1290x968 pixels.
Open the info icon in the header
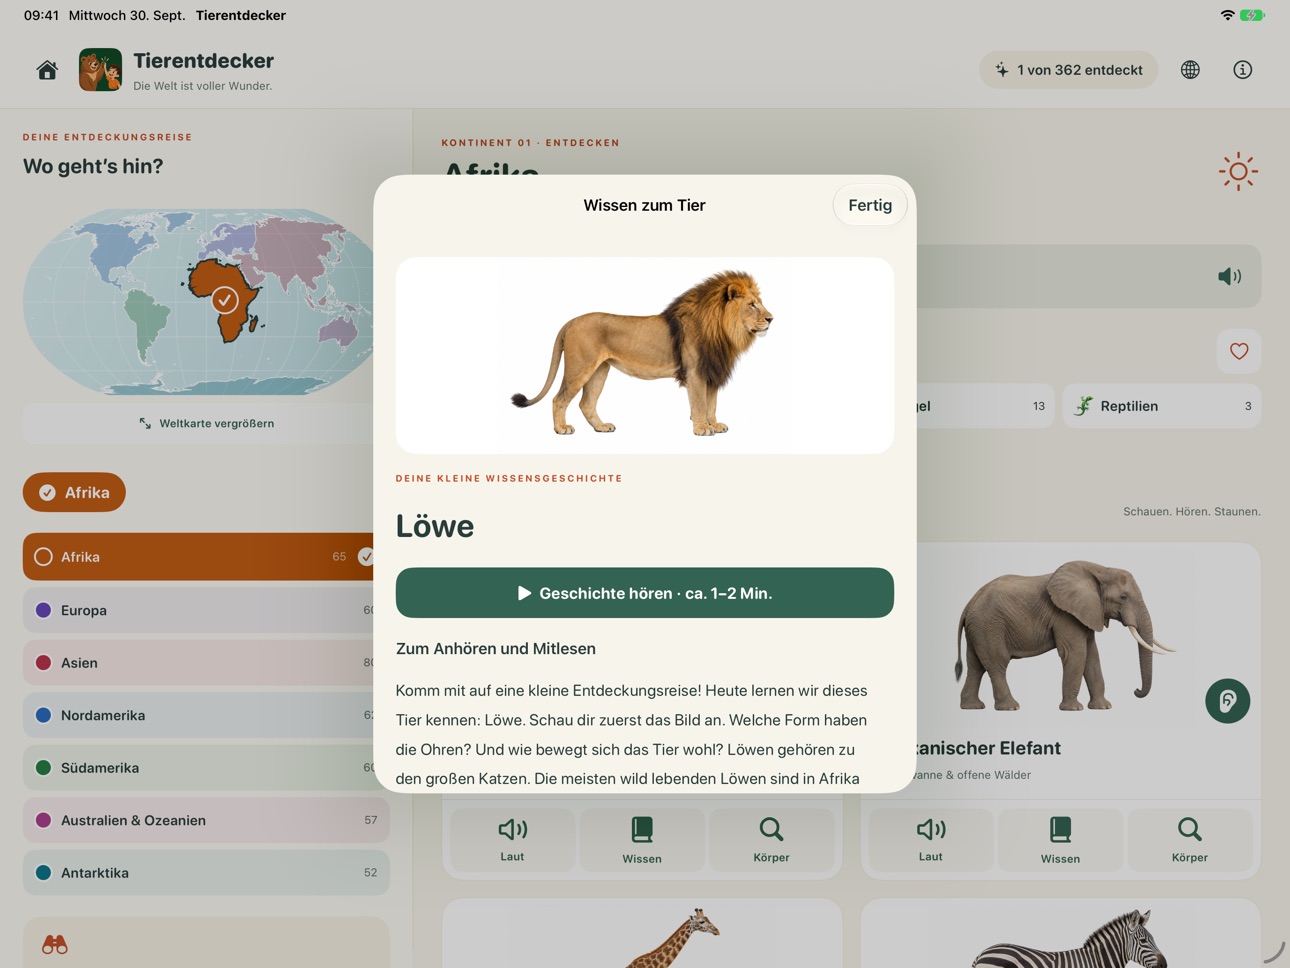pyautogui.click(x=1242, y=70)
